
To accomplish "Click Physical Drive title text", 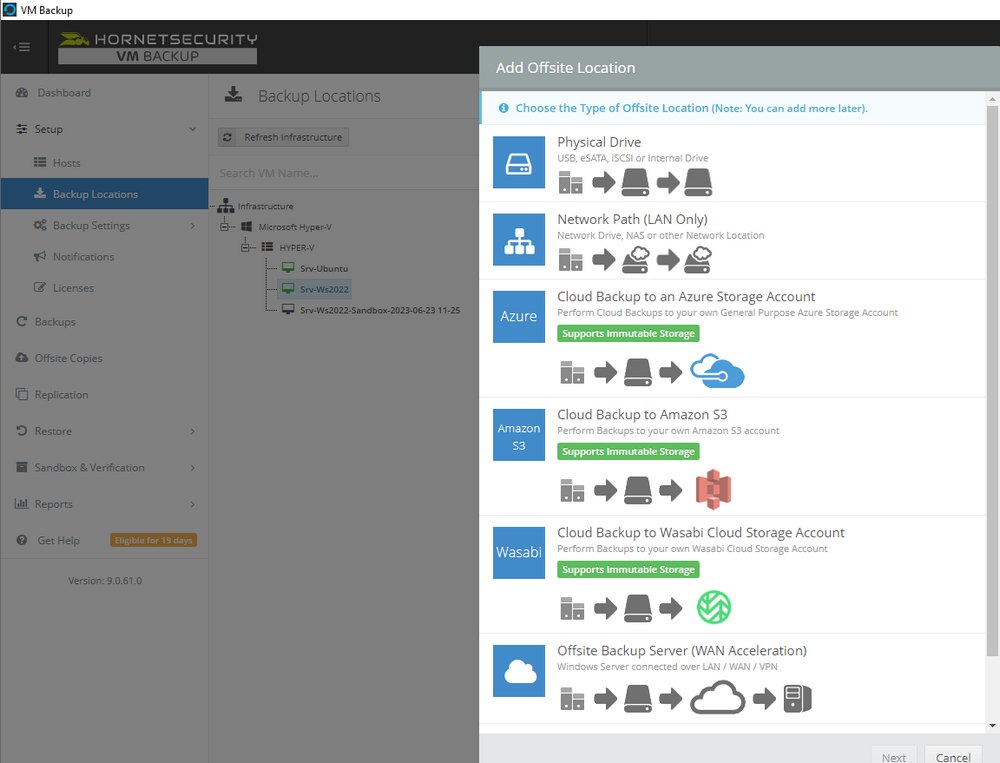I will pos(599,142).
